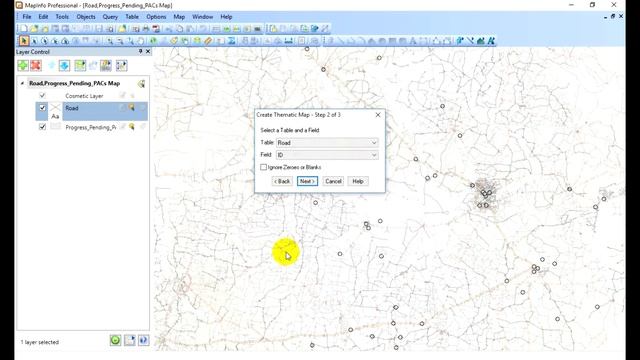Click the symbol style tool on drawing toolbar
Screen dimensions: 640x360
tap(460, 41)
